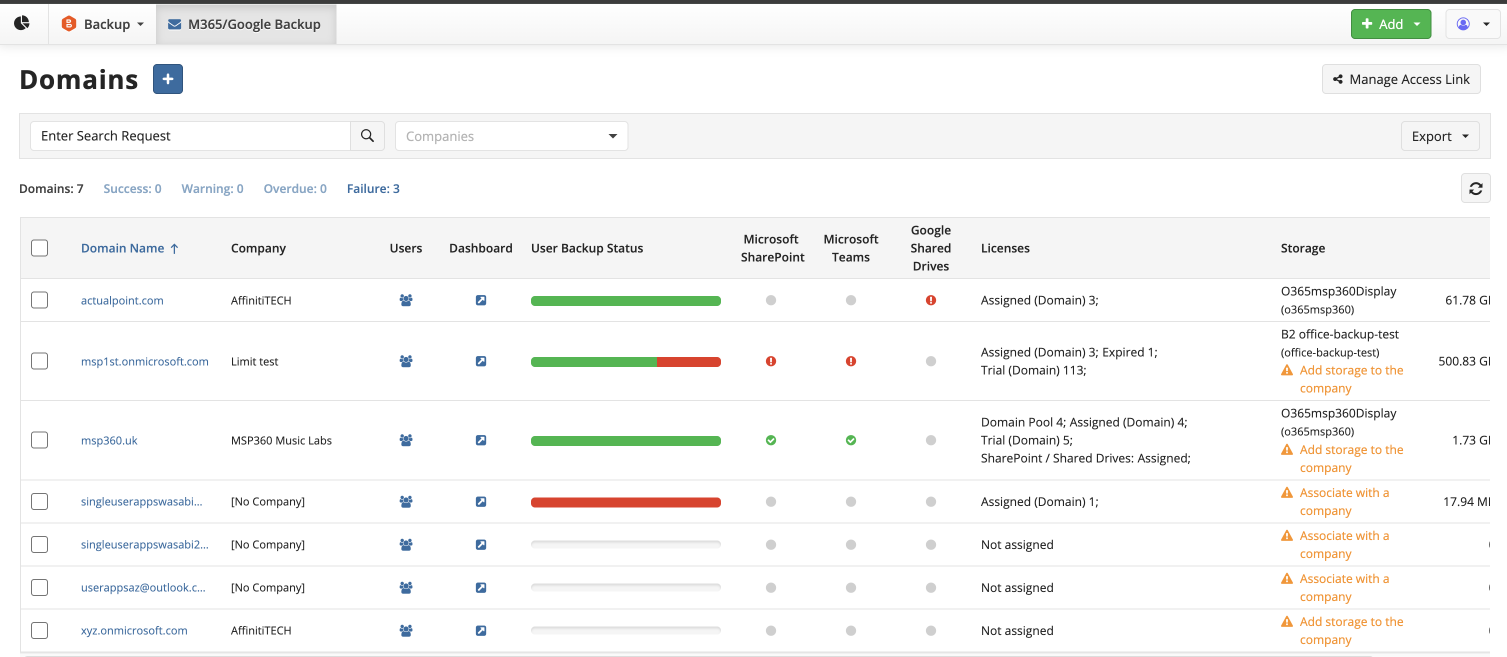Expand the Export options dropdown
Image resolution: width=1507 pixels, height=657 pixels.
click(x=1440, y=135)
